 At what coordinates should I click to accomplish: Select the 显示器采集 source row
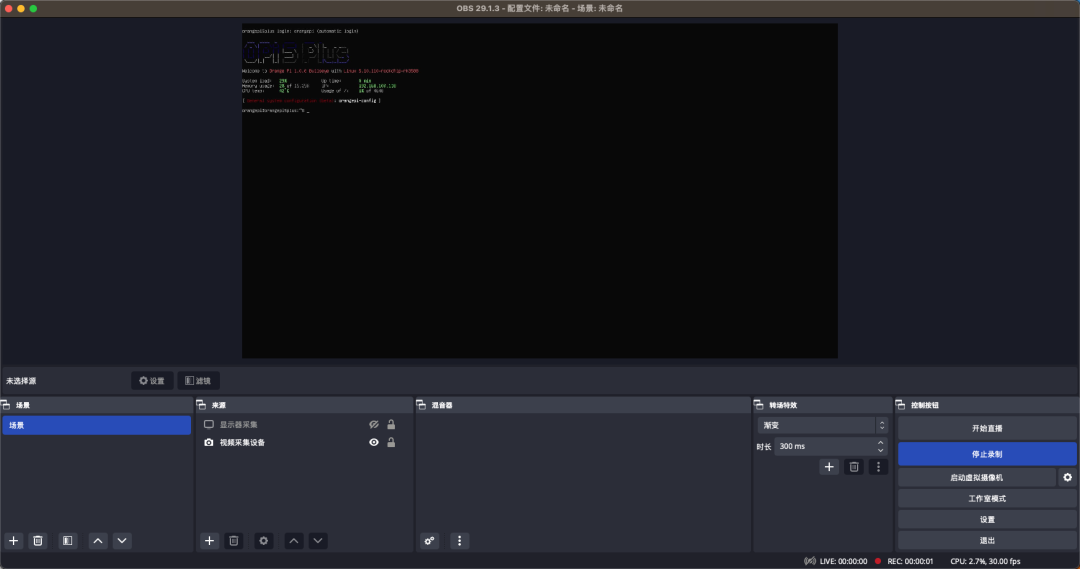(x=303, y=424)
